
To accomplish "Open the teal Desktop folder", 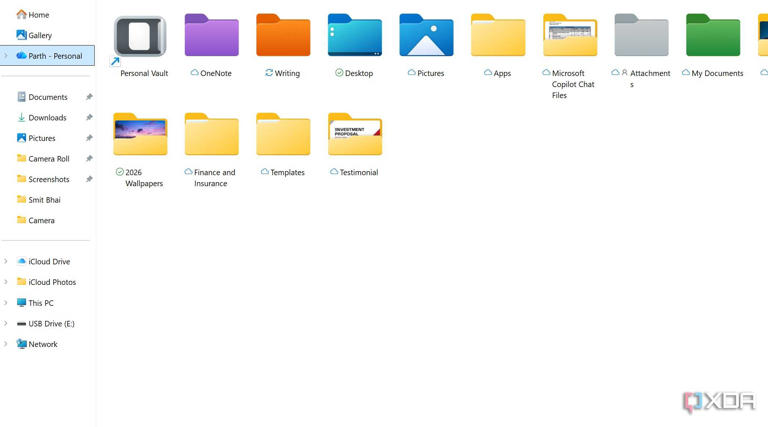I will (355, 35).
